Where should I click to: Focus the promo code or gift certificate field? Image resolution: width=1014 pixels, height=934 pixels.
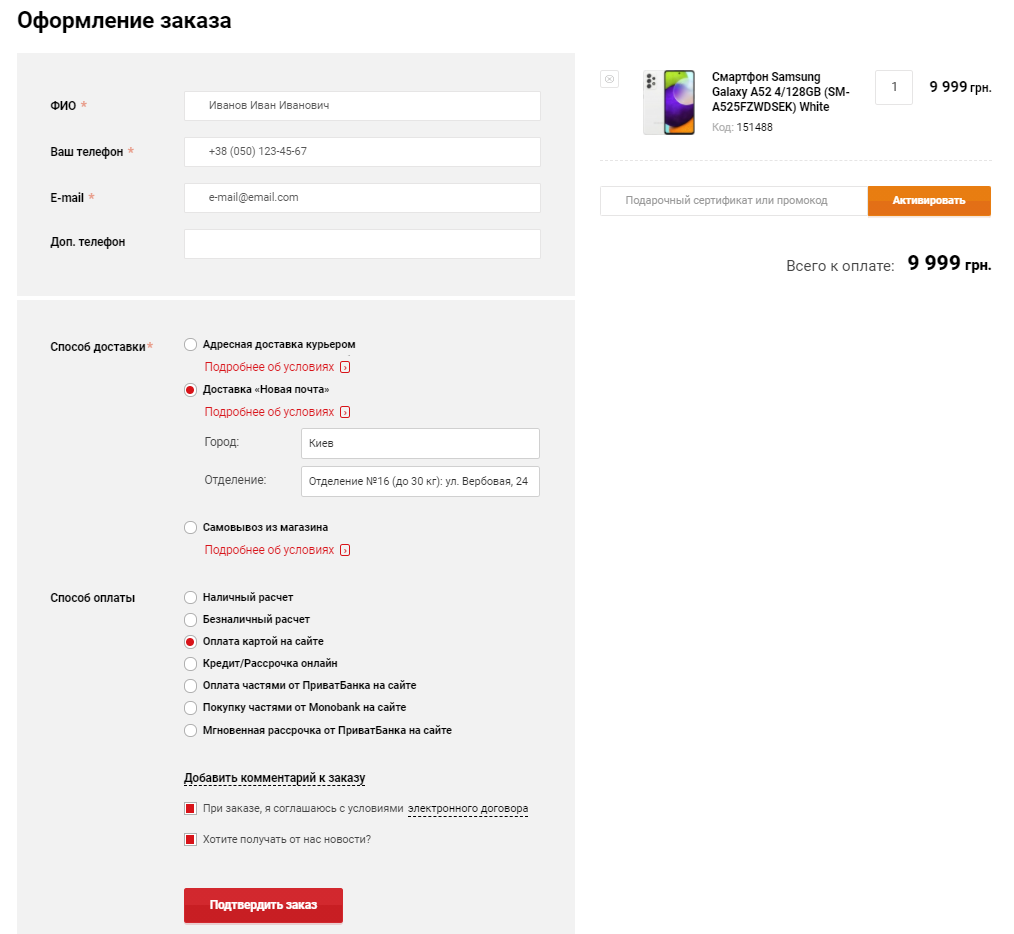point(733,201)
